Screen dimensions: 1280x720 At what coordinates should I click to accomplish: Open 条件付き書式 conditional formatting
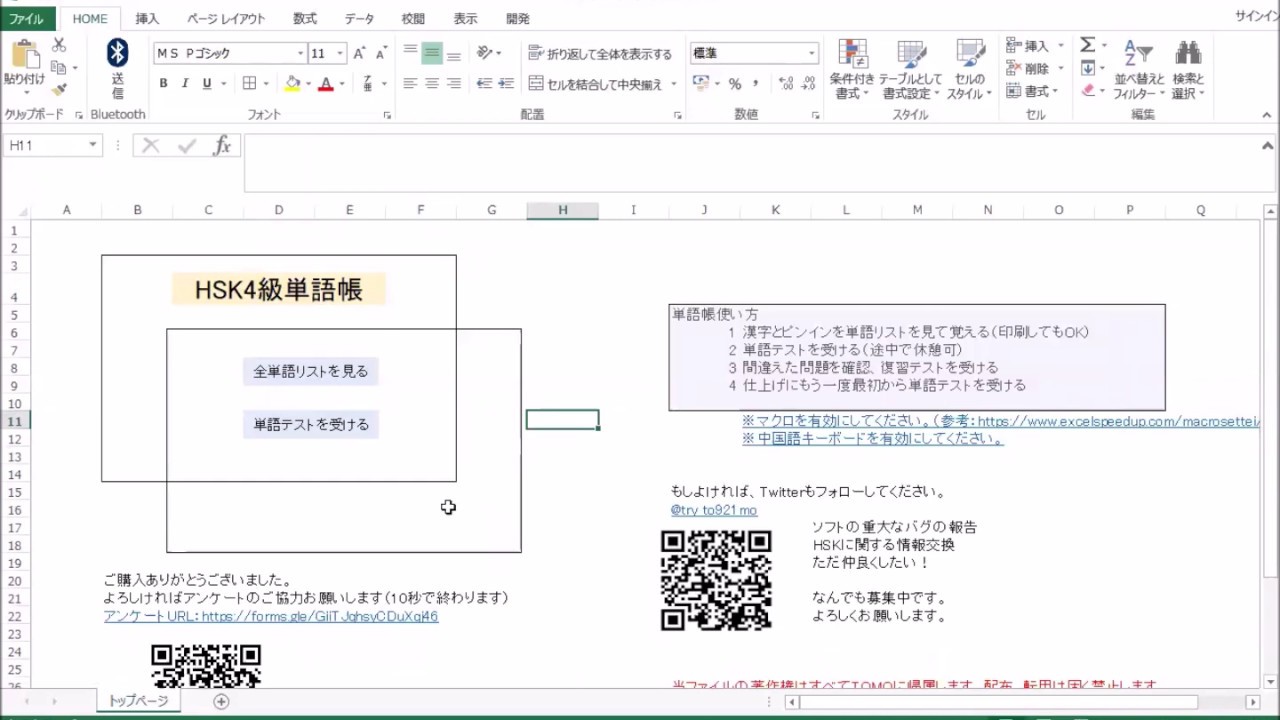point(852,69)
